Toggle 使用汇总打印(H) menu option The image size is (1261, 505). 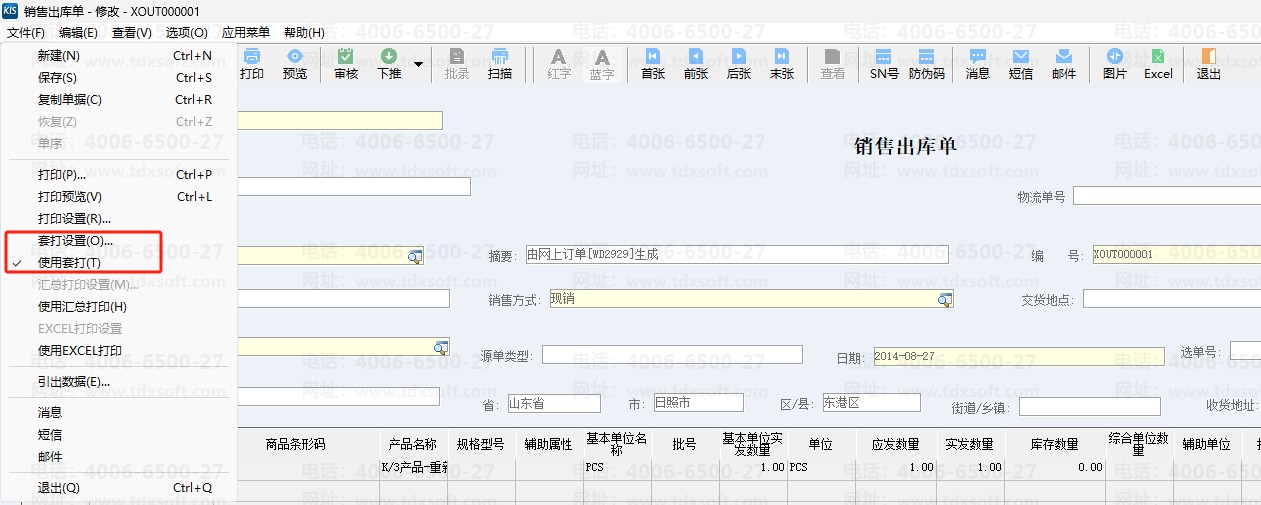point(119,307)
